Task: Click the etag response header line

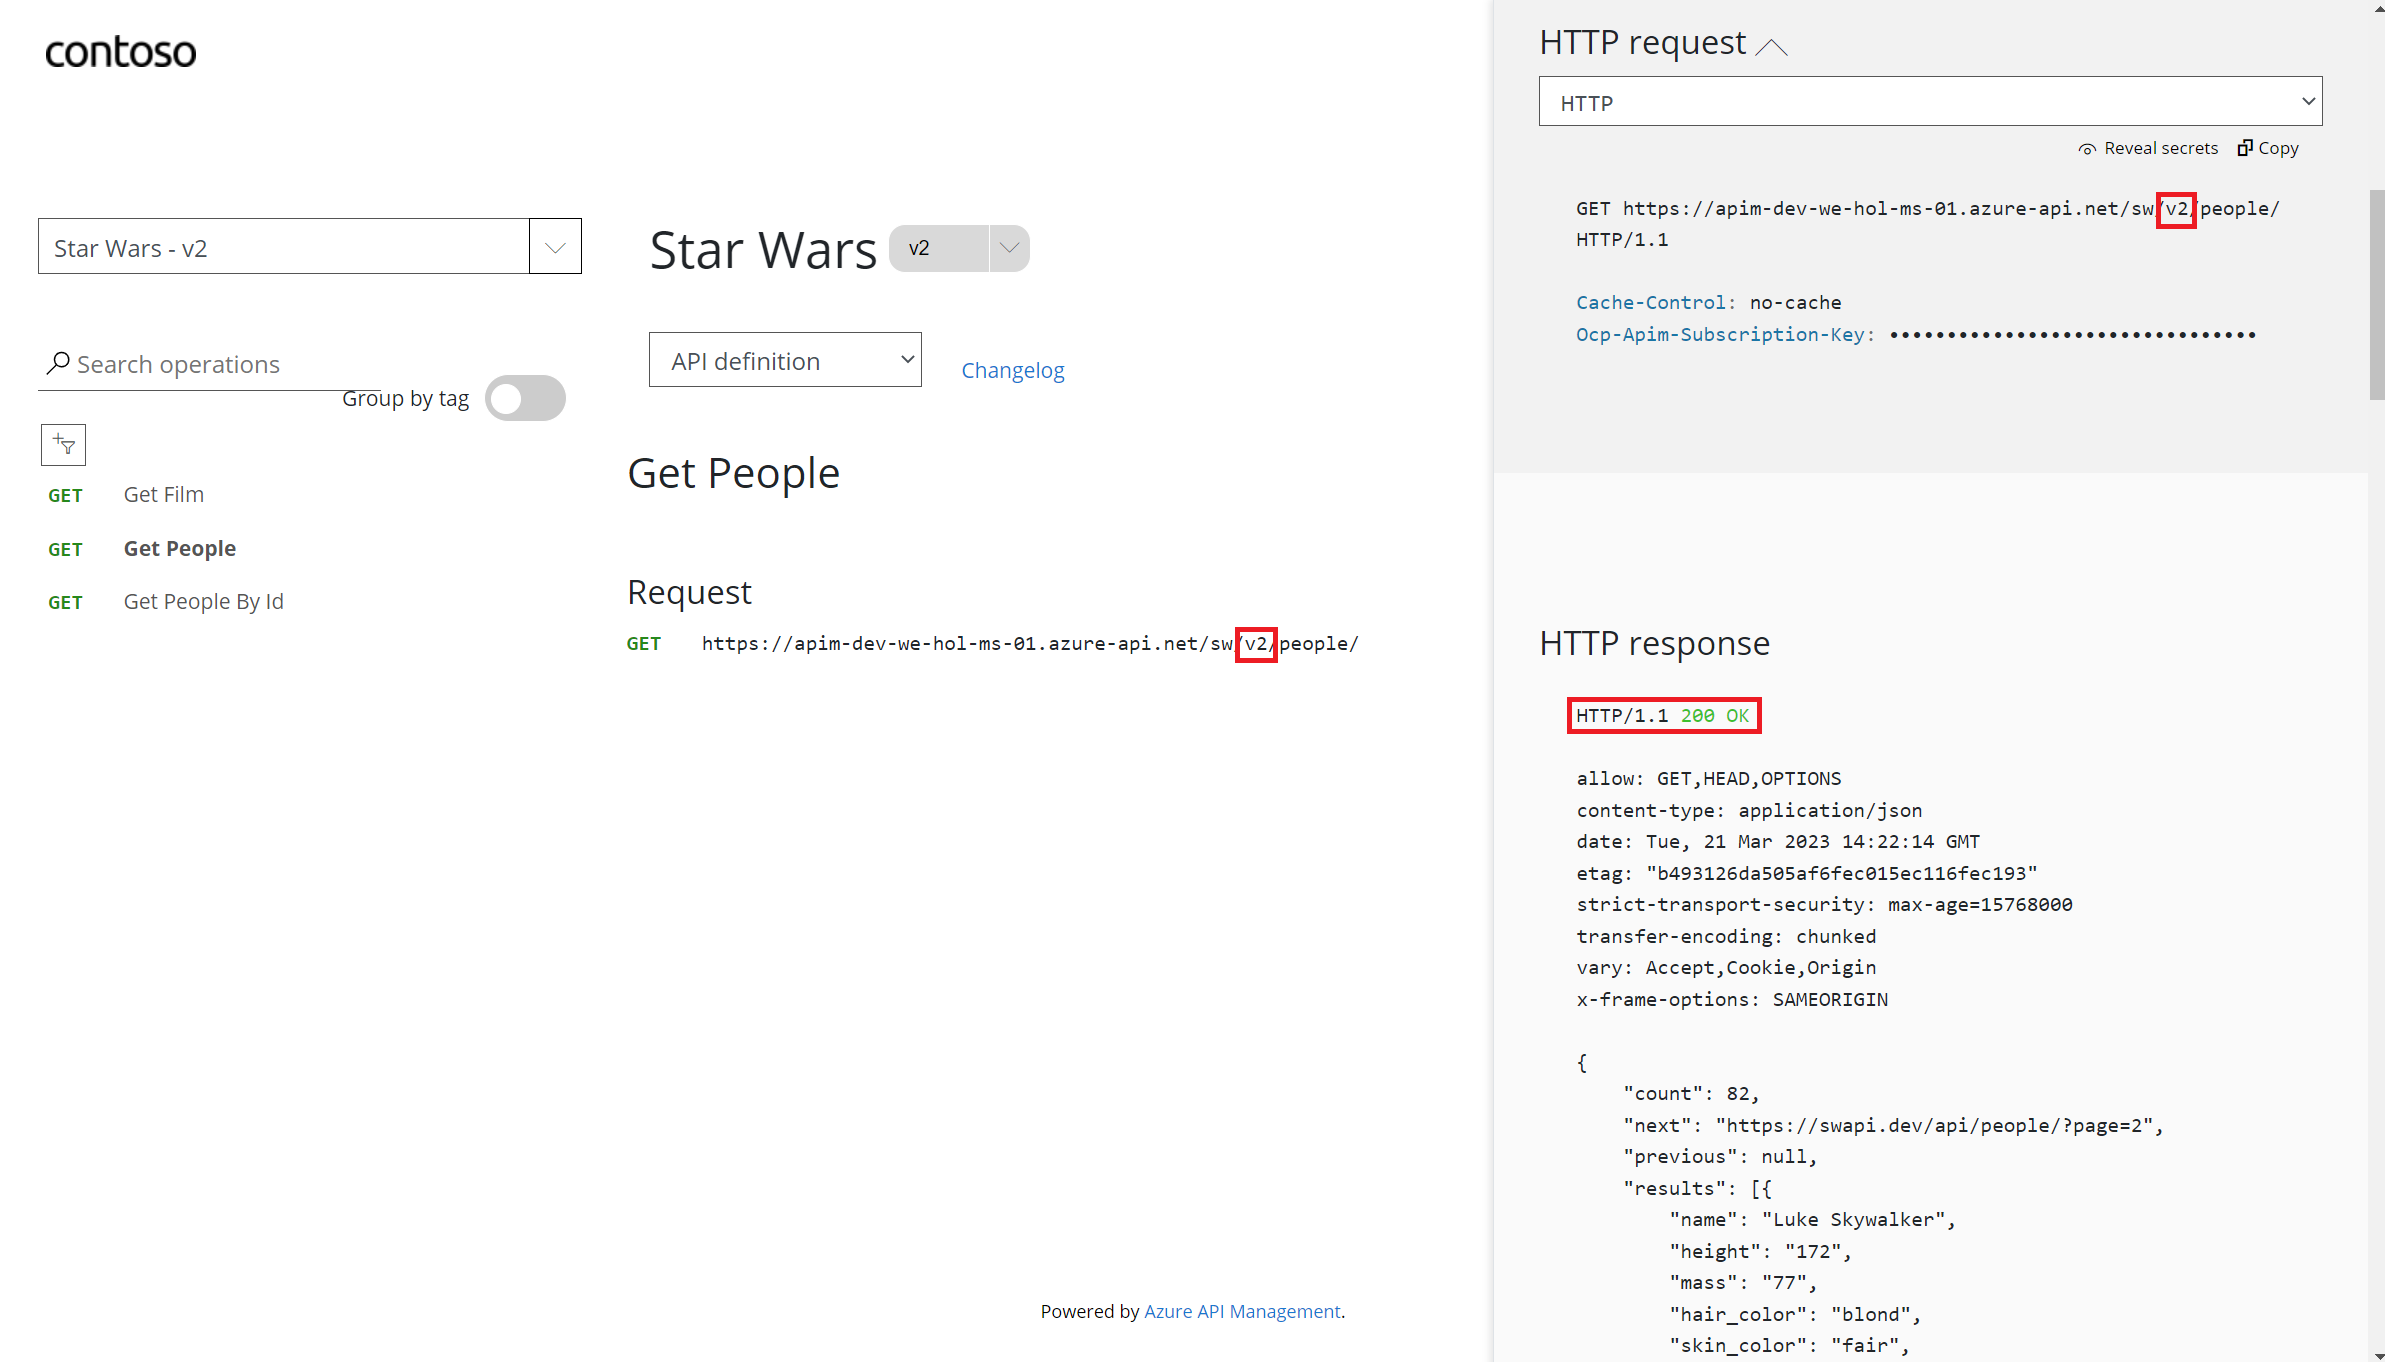Action: click(x=1807, y=873)
